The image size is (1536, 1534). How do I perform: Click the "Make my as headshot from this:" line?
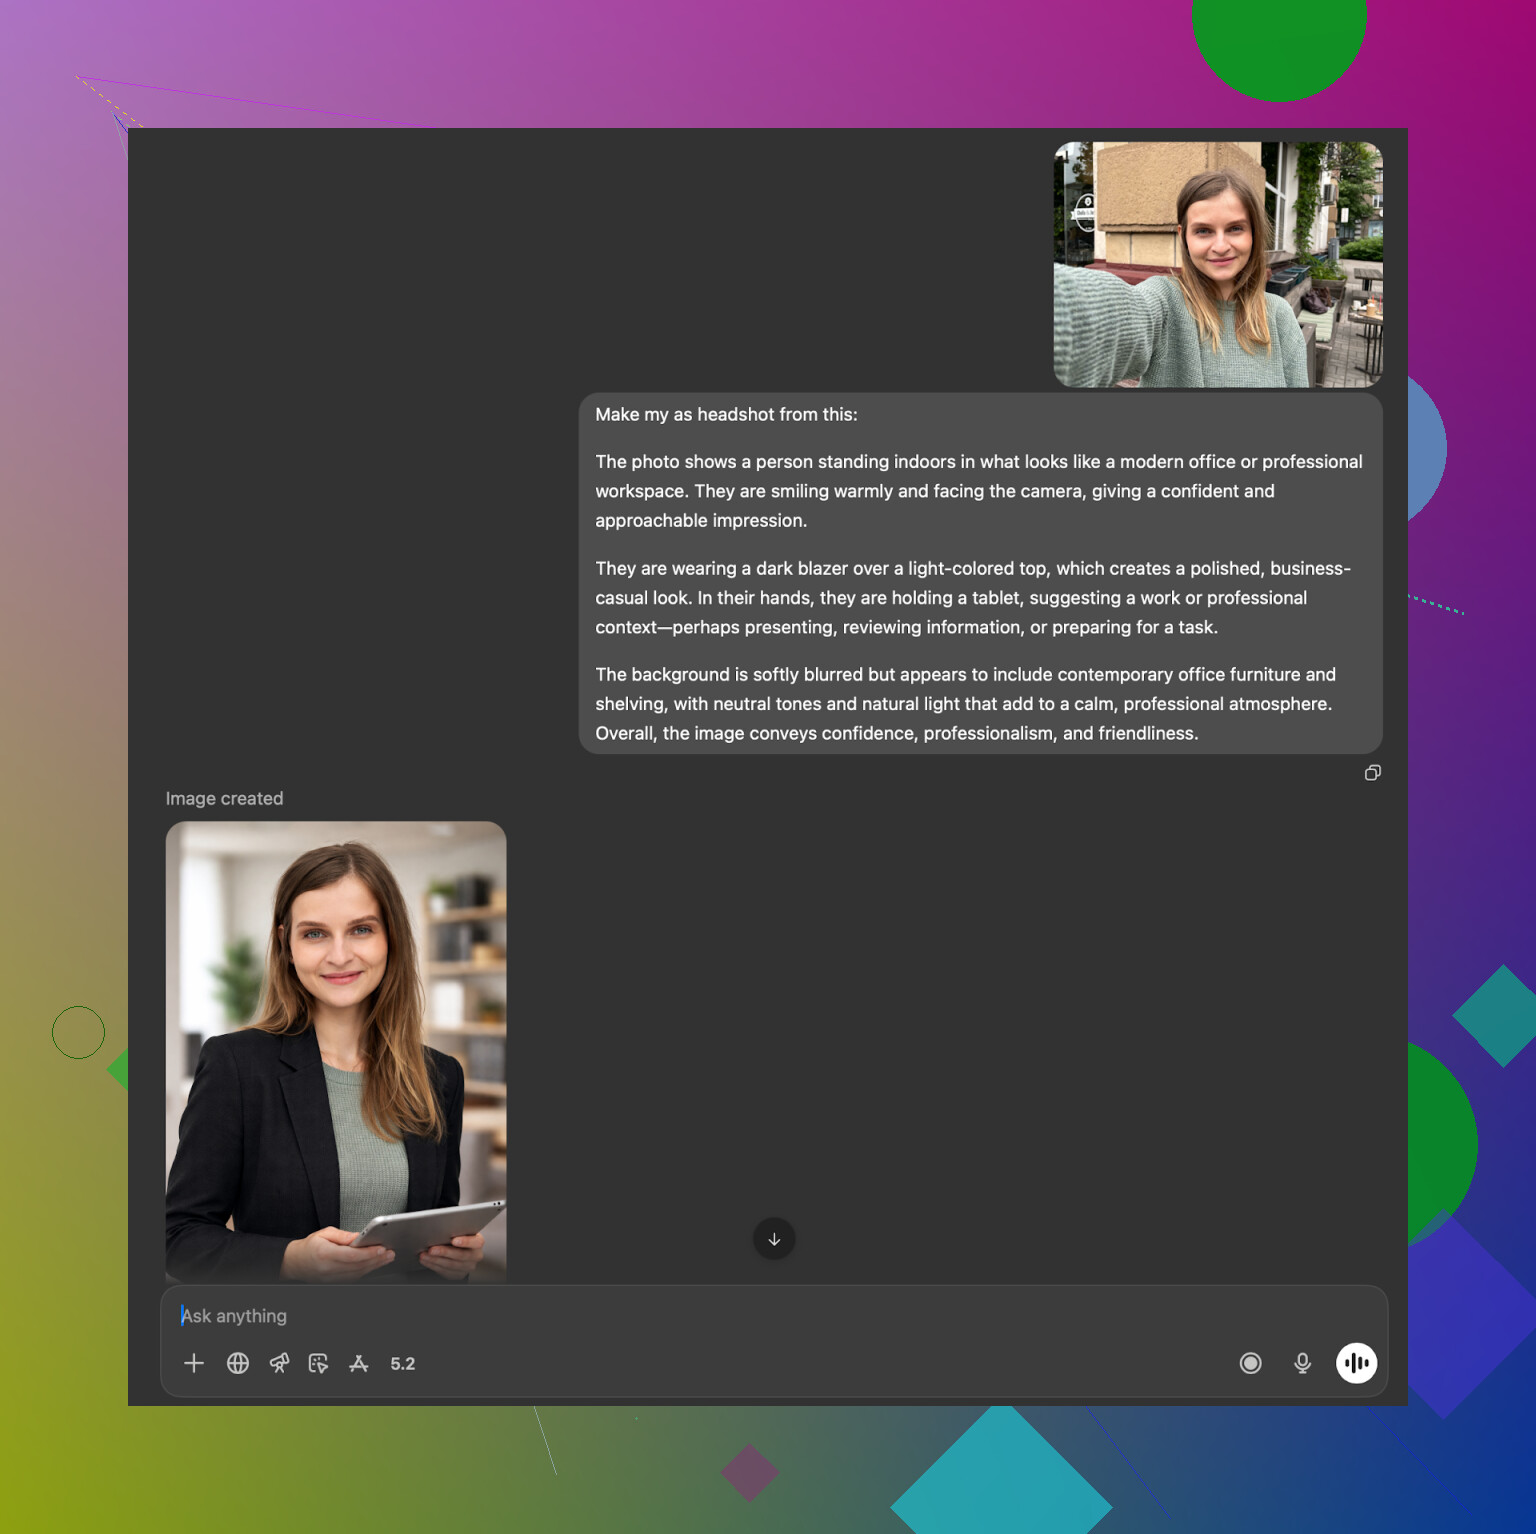(x=726, y=414)
